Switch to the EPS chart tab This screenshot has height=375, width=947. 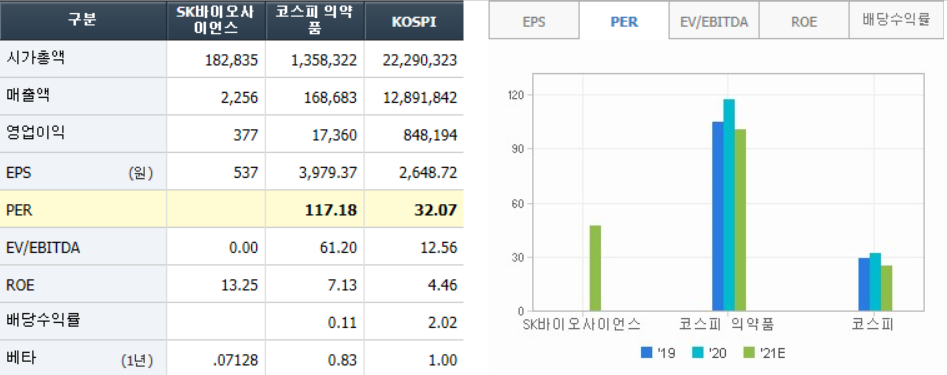pos(534,21)
